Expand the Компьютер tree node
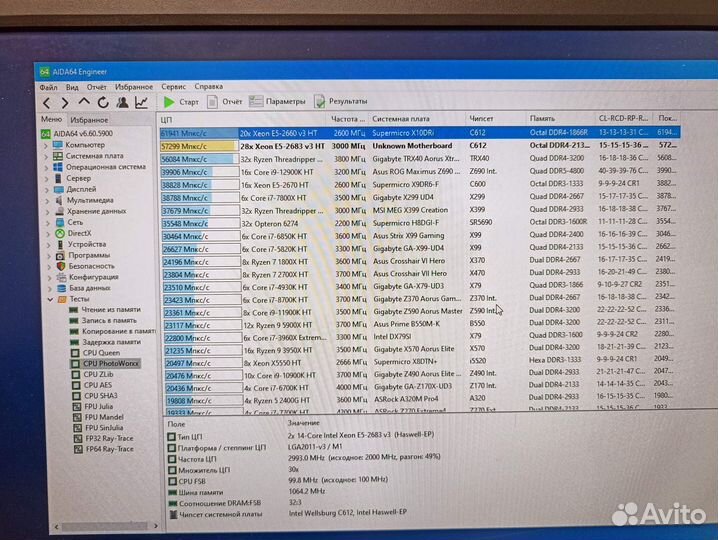The height and width of the screenshot is (540, 718). click(45, 145)
